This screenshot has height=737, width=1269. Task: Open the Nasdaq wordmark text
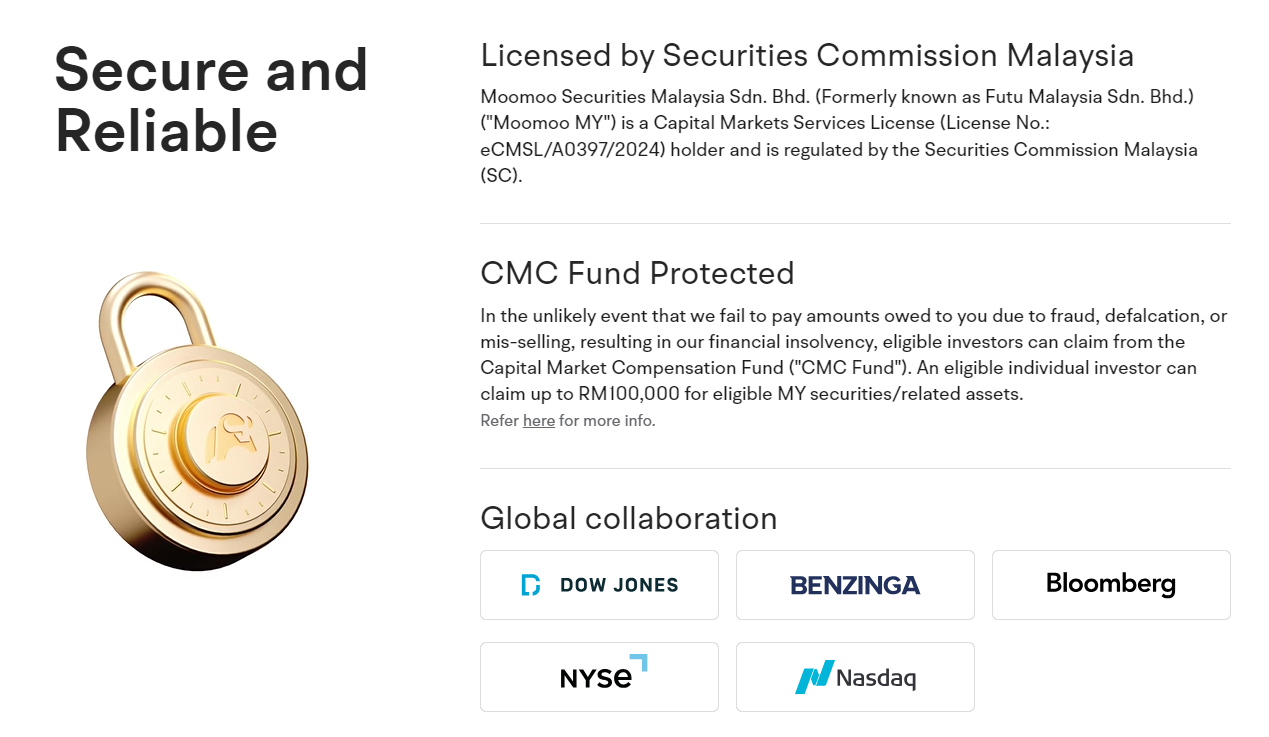pos(876,678)
